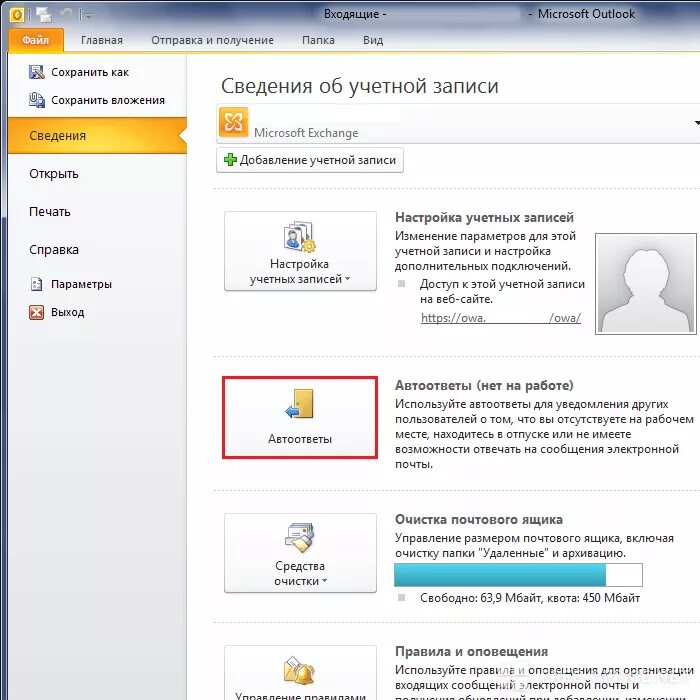Click the Автоответы door icon
Viewport: 700px width, 700px height.
click(x=300, y=404)
